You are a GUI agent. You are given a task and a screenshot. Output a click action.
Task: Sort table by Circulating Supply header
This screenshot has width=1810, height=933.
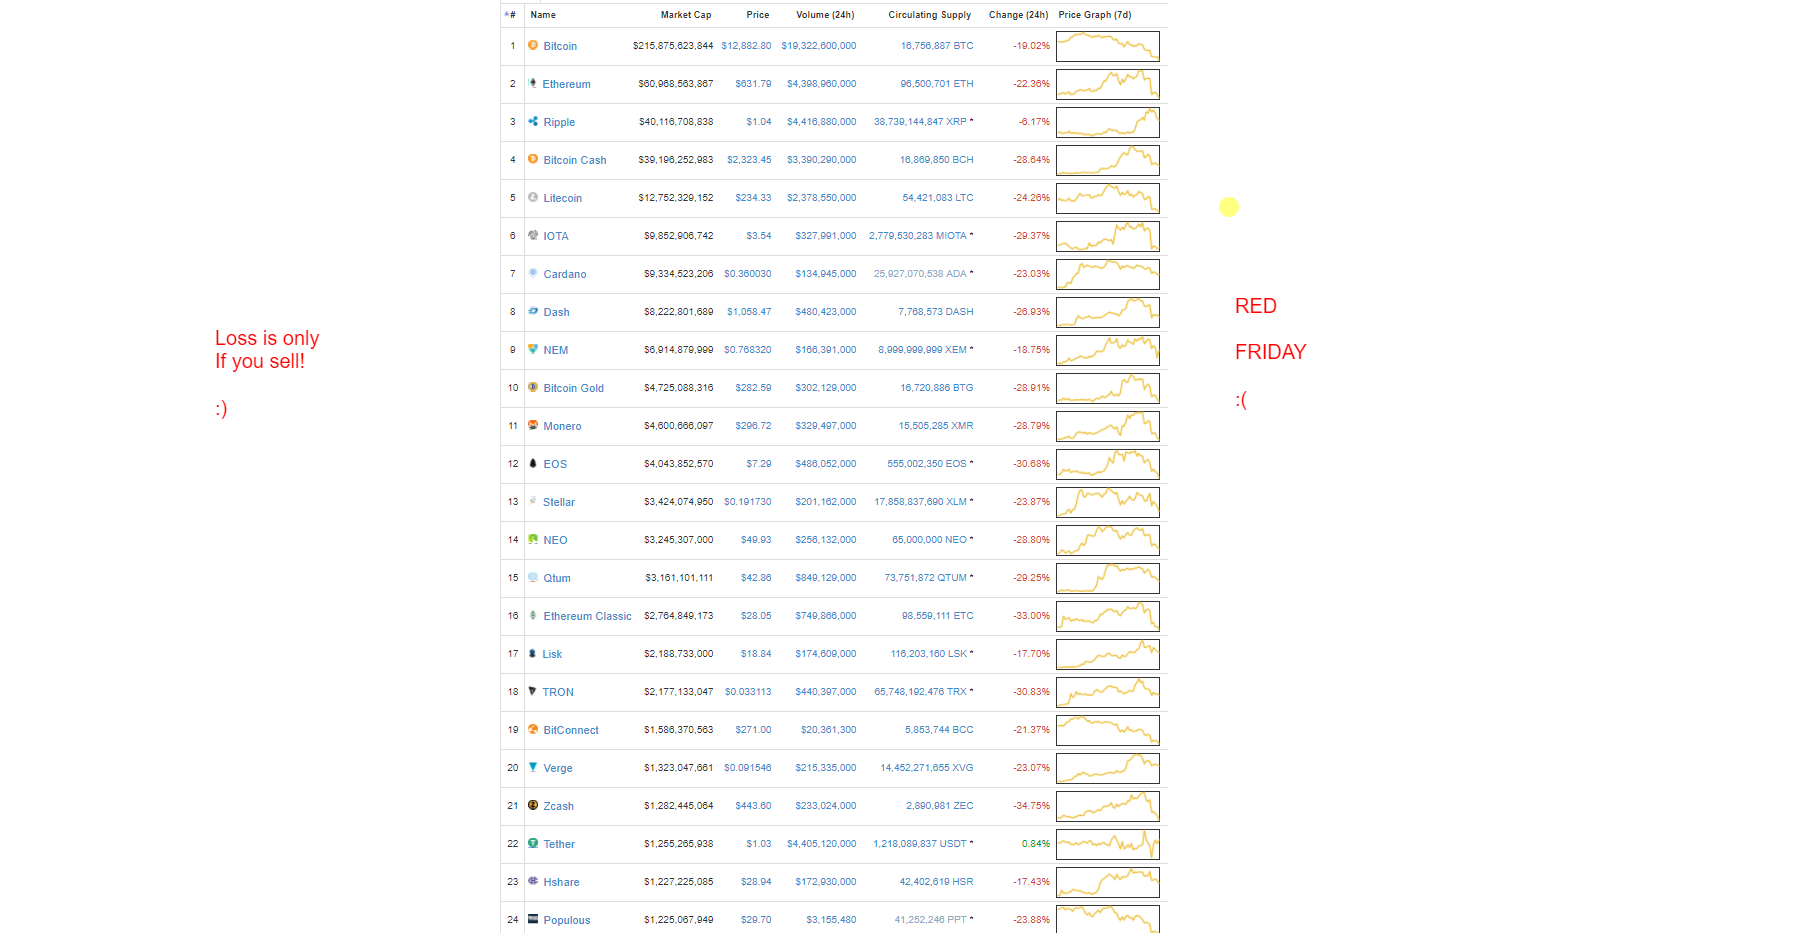click(x=930, y=15)
